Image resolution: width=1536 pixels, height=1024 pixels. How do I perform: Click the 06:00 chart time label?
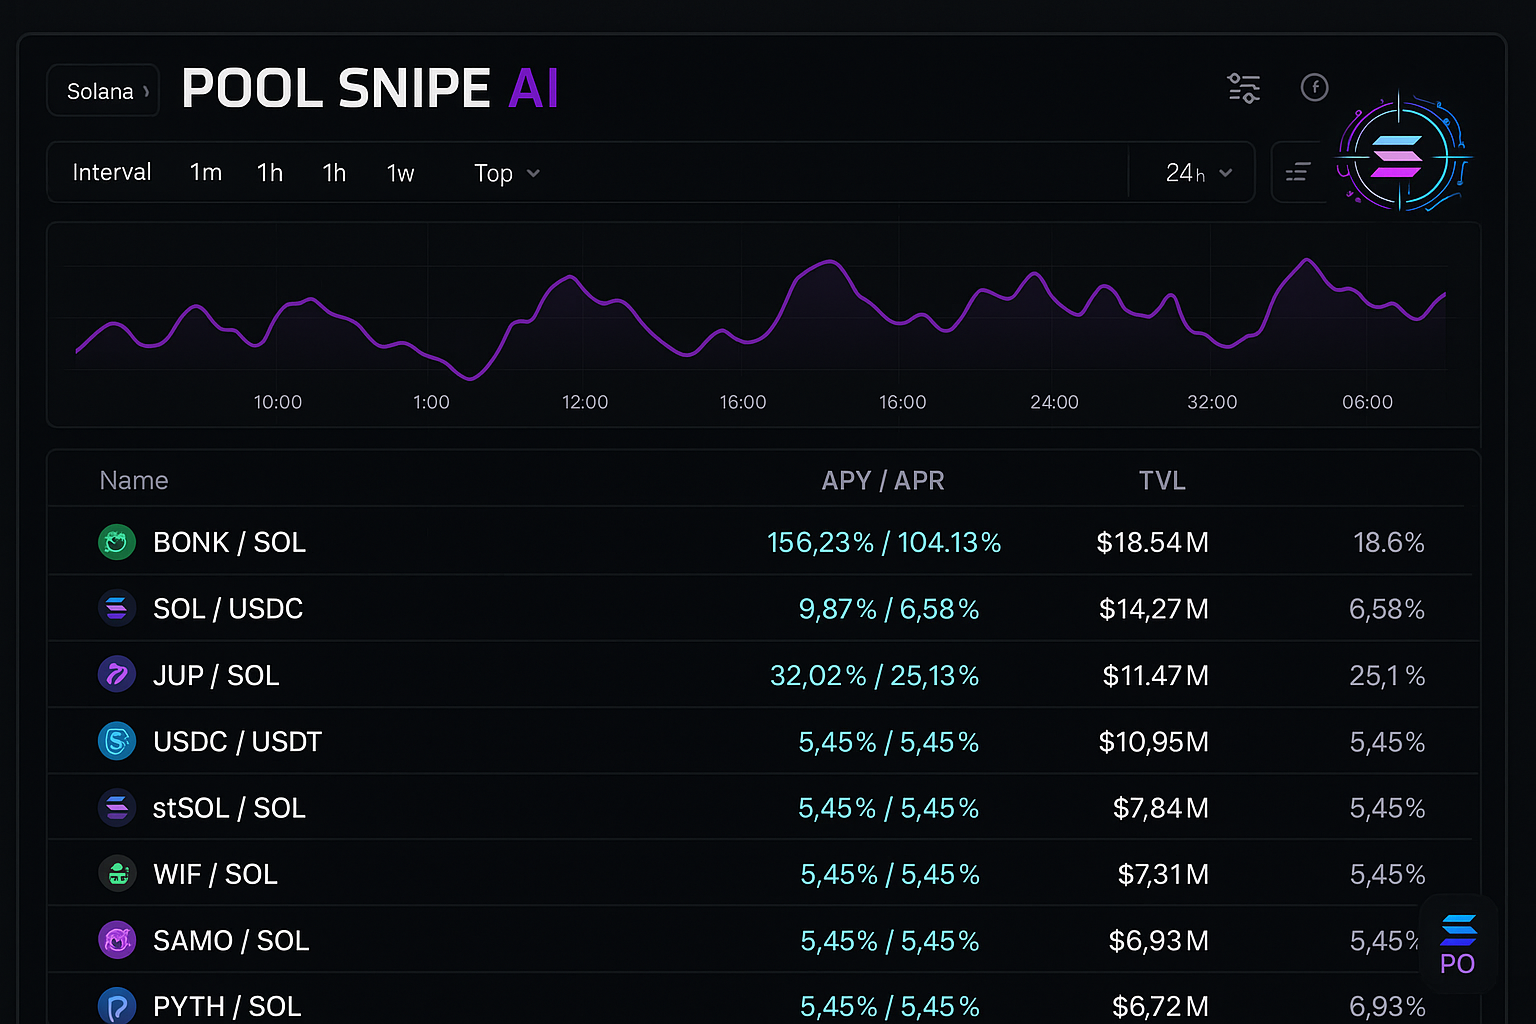pos(1367,402)
